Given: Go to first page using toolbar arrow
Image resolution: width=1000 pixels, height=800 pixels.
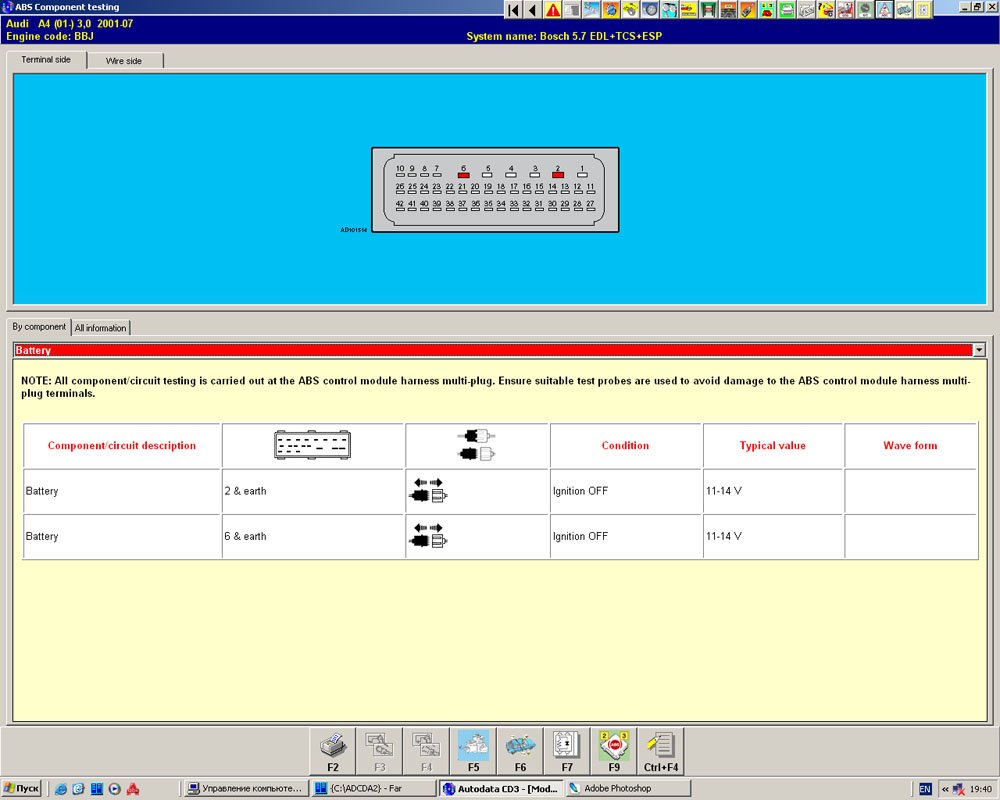Looking at the screenshot, I should (513, 10).
